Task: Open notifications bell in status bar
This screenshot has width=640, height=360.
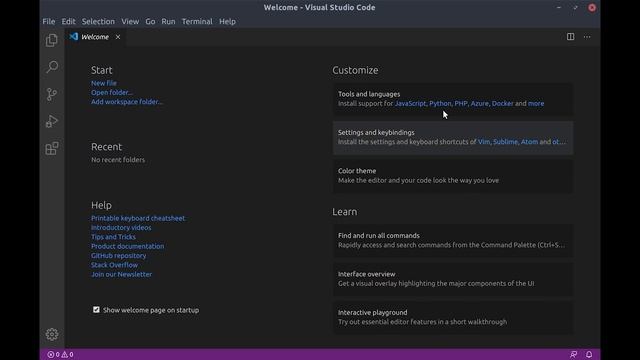Action: click(589, 354)
